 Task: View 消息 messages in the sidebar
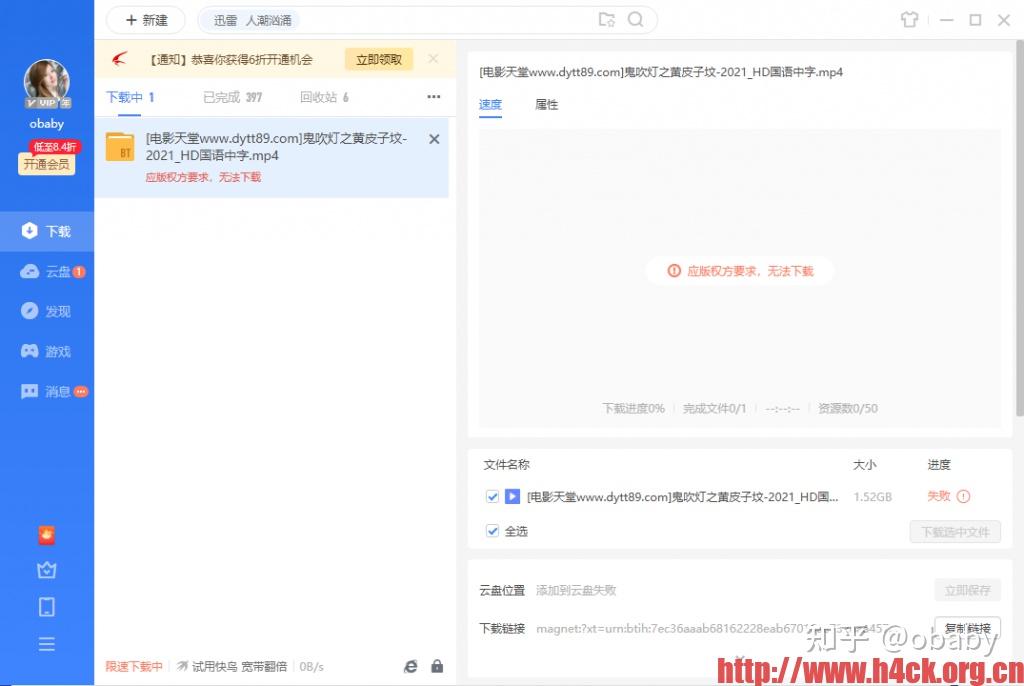(46, 391)
